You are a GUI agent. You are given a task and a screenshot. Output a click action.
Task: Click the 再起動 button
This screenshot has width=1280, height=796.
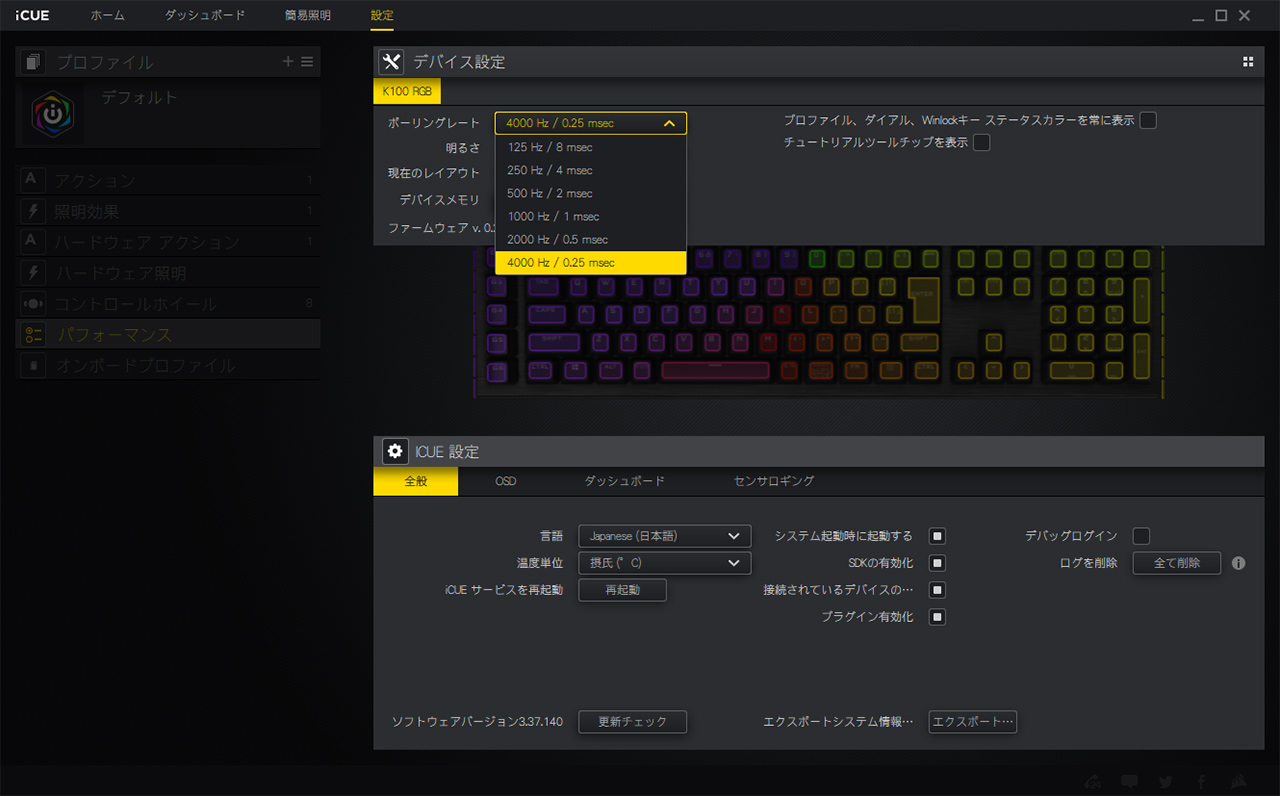click(622, 590)
